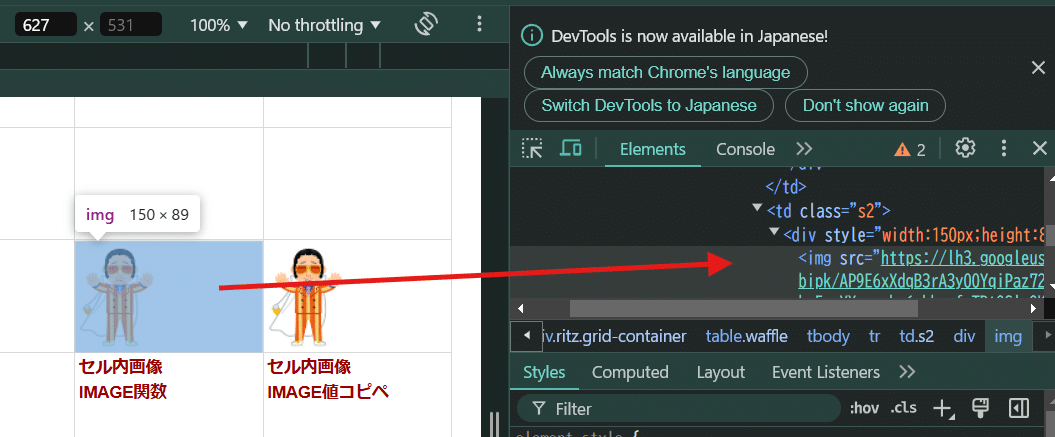Click the info icon in language banner

[532, 36]
